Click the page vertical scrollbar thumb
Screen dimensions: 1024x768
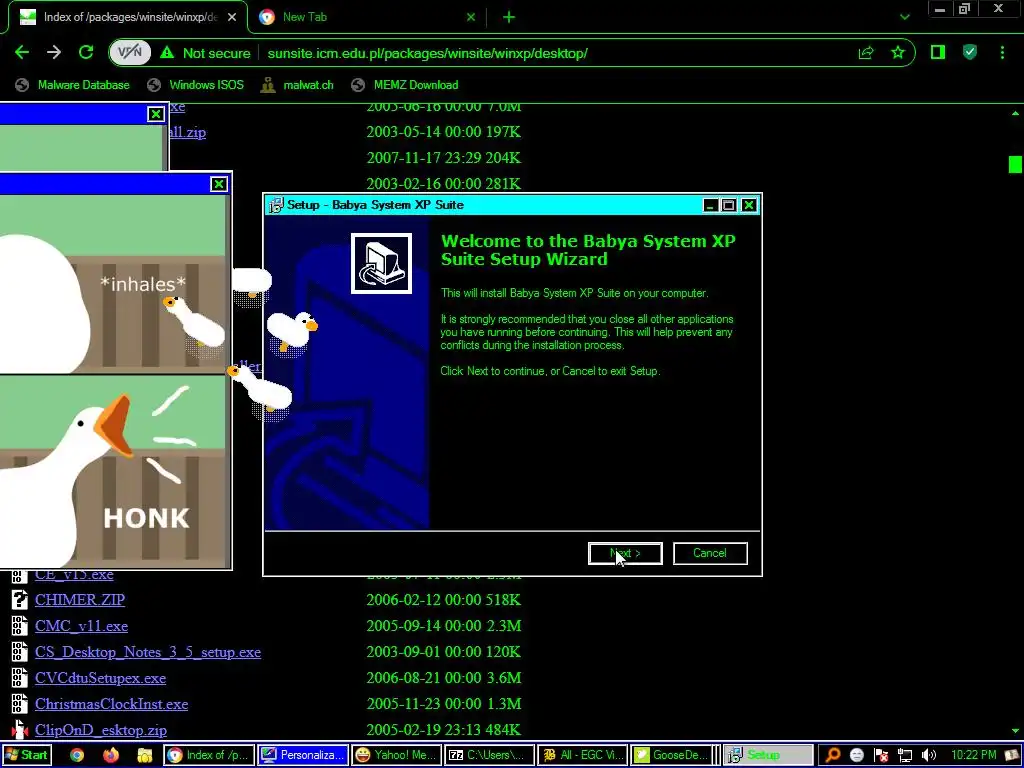click(1015, 165)
